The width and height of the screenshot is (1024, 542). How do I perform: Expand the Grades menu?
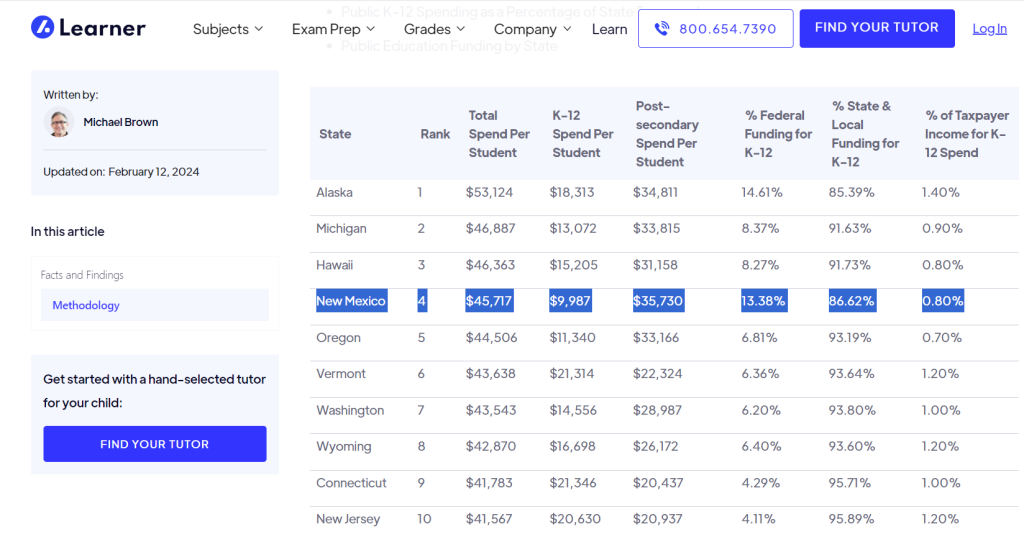click(434, 29)
